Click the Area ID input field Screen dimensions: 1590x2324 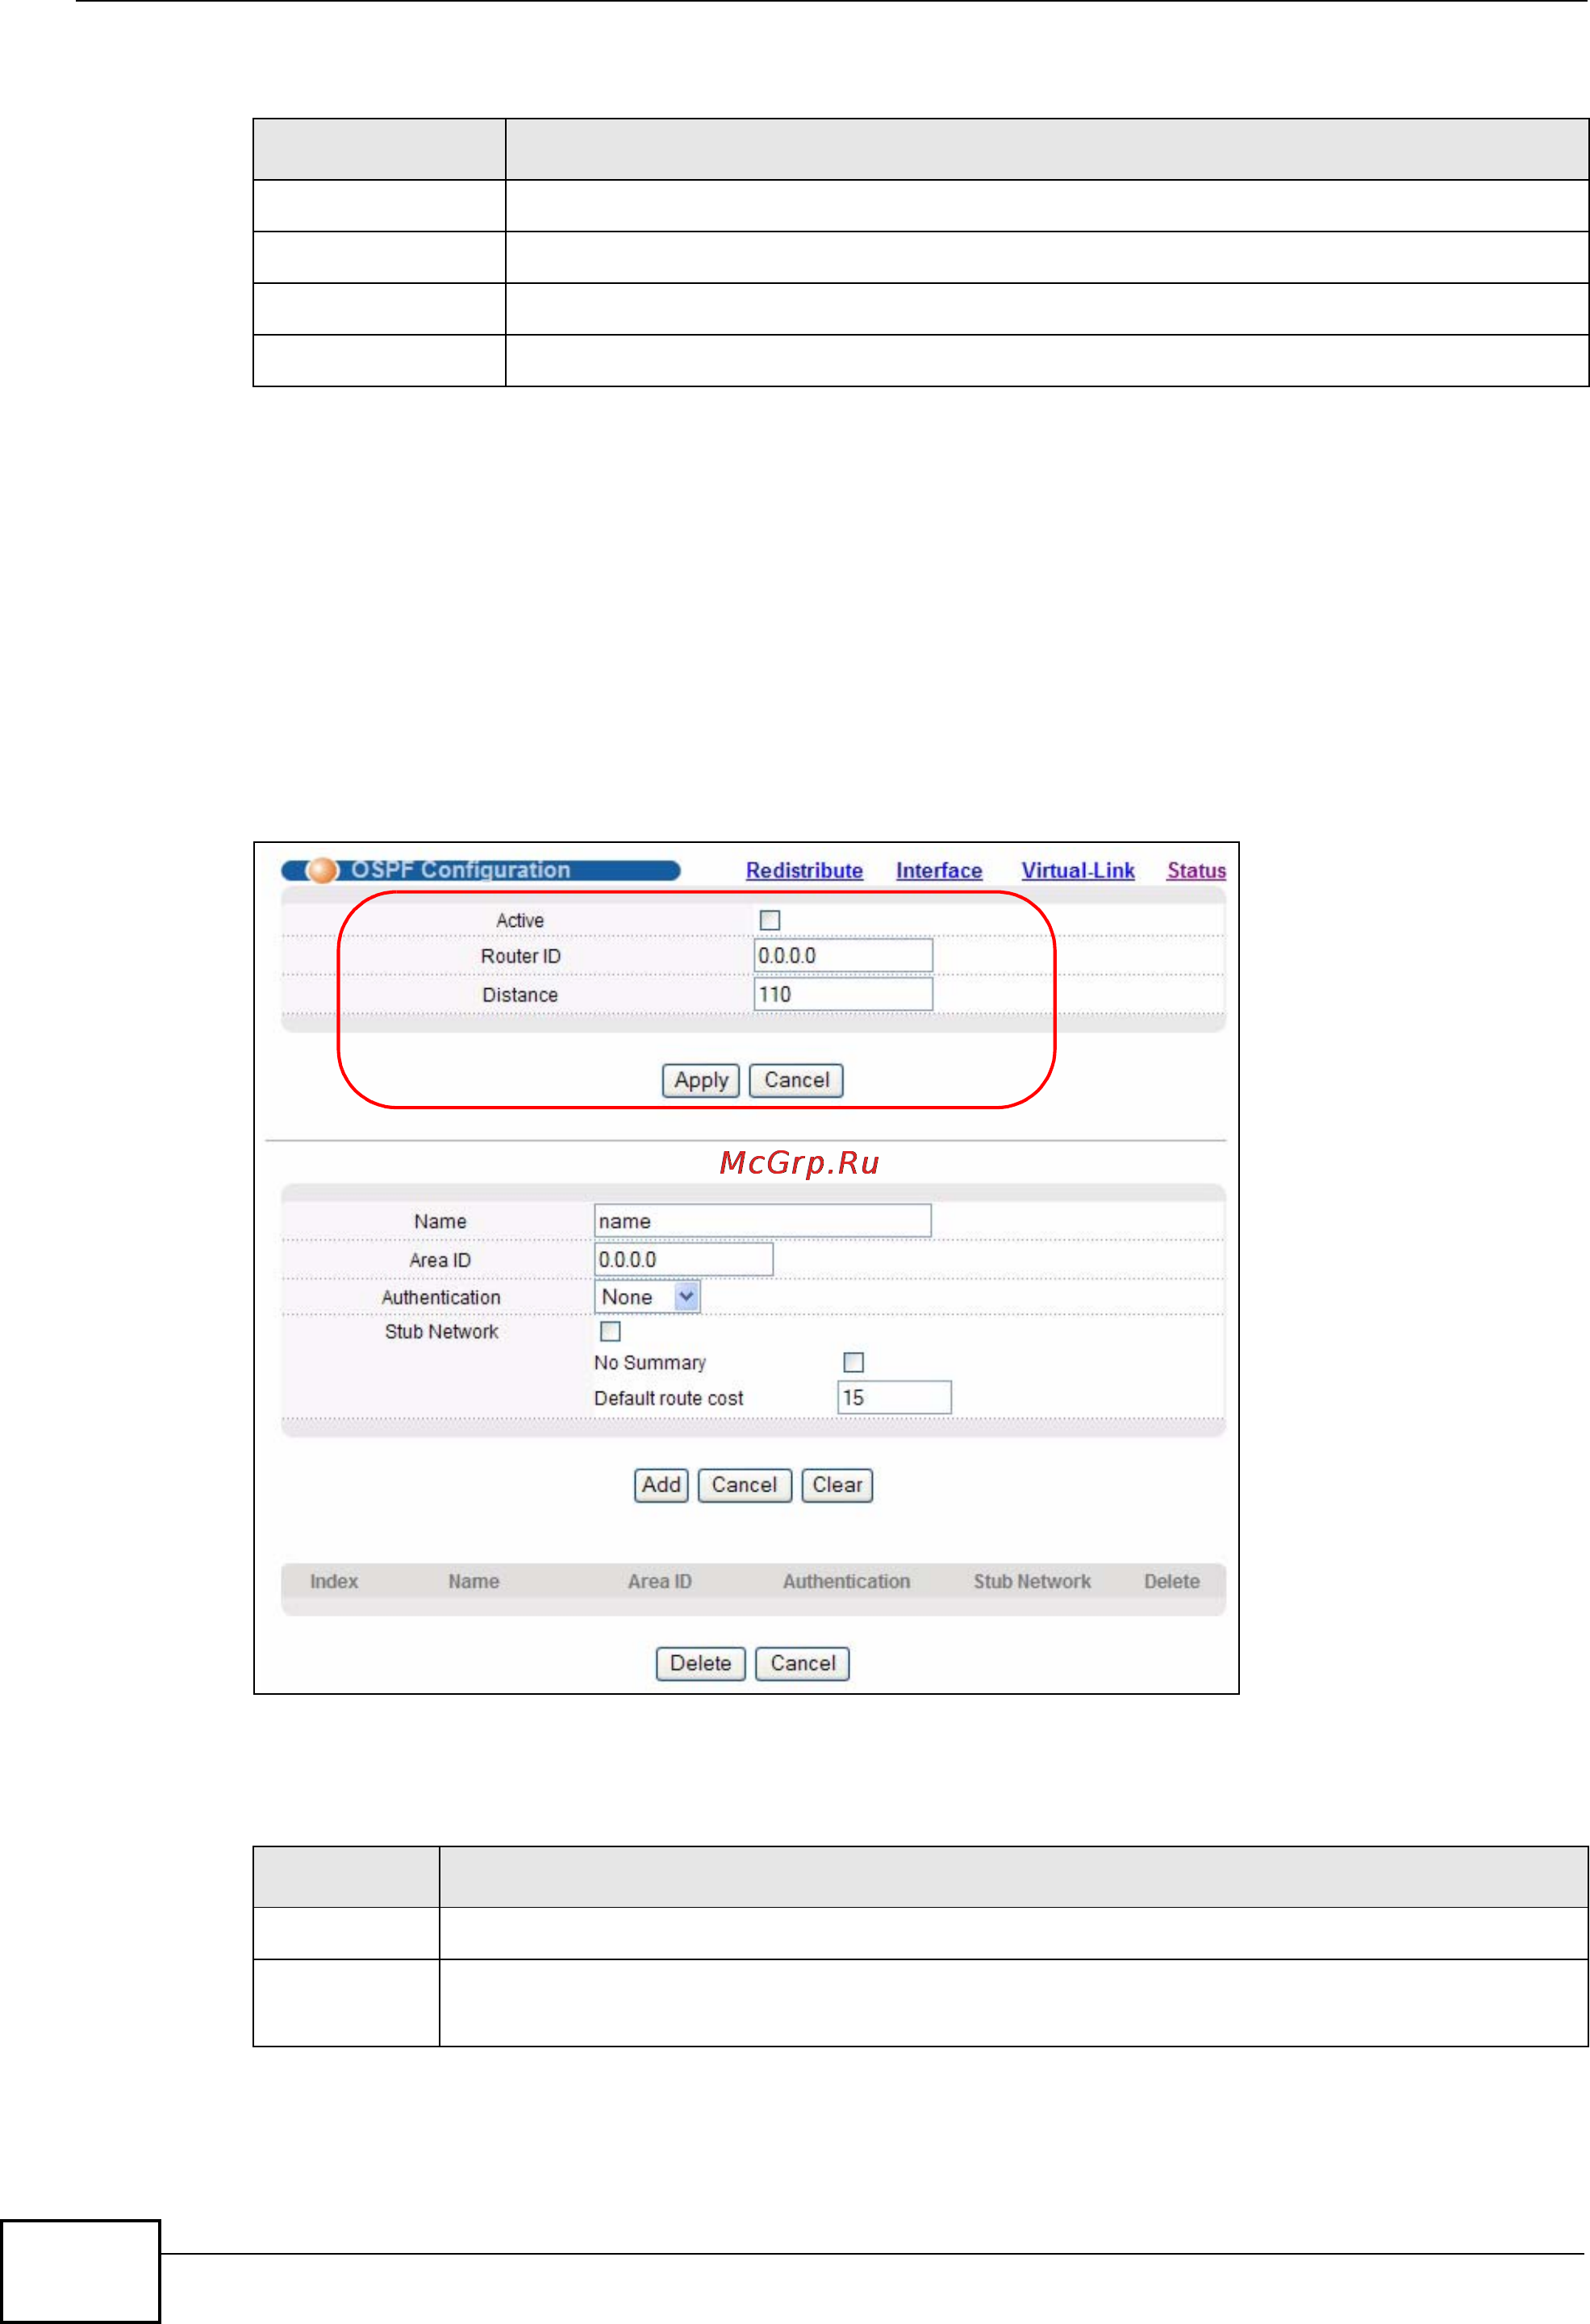[x=683, y=1259]
